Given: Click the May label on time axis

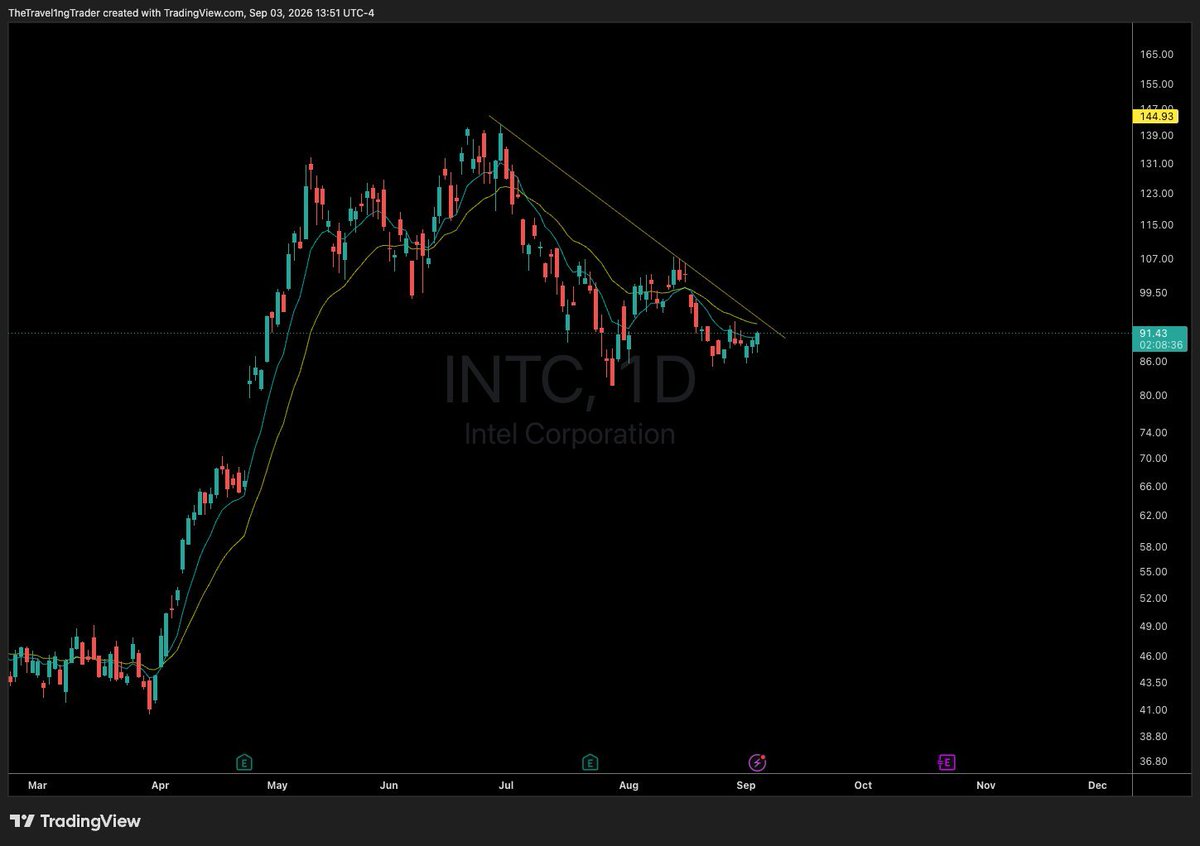Looking at the screenshot, I should point(278,785).
